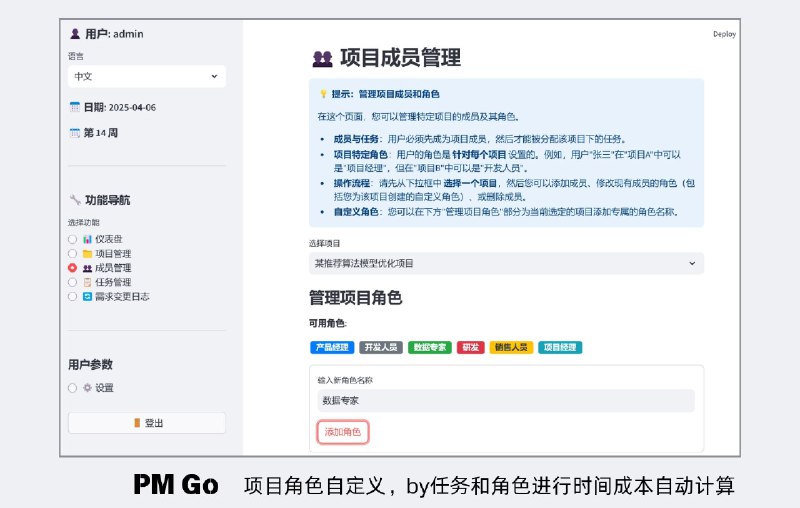Expand the 语言 dropdown chevron arrow
The height and width of the screenshot is (508, 800).
click(x=214, y=77)
